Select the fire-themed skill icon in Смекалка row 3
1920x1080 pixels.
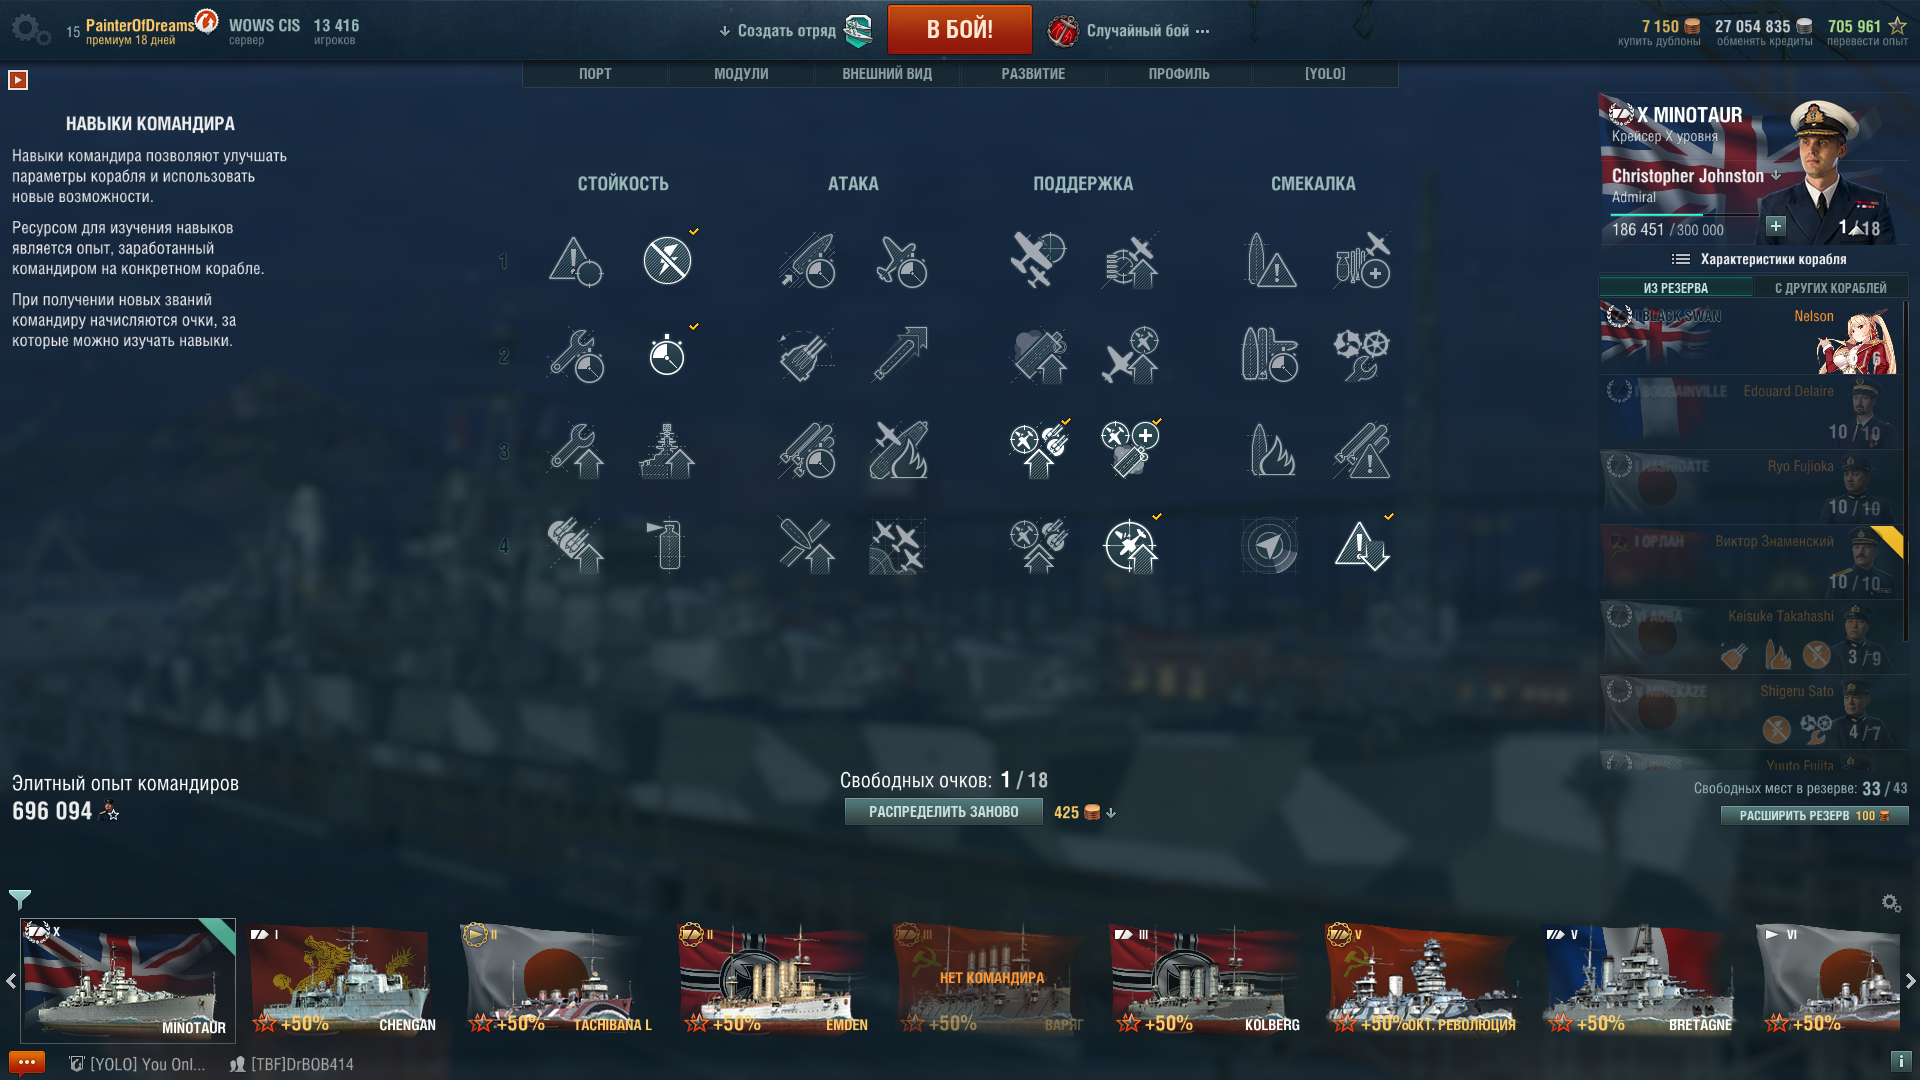(1271, 450)
